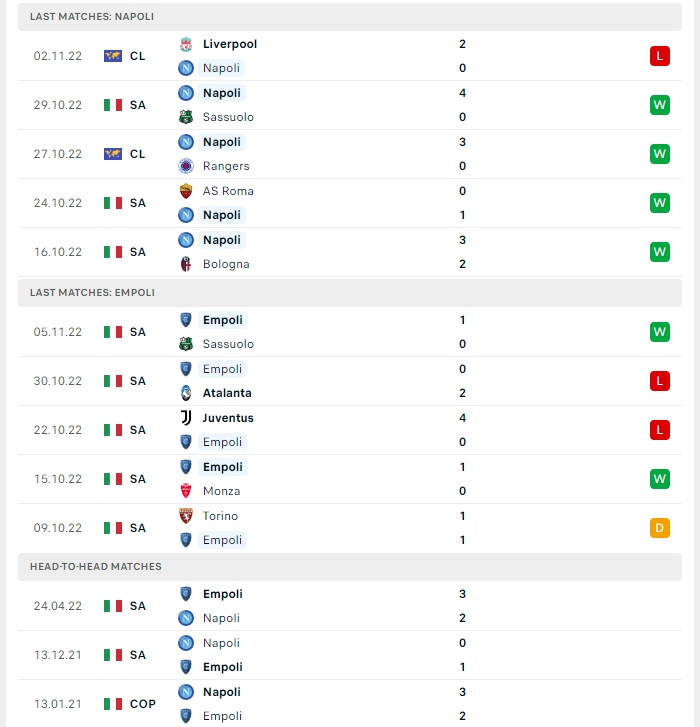Viewport: 700px width, 727px height.
Task: Click the Atalanta club crest
Action: coord(186,393)
